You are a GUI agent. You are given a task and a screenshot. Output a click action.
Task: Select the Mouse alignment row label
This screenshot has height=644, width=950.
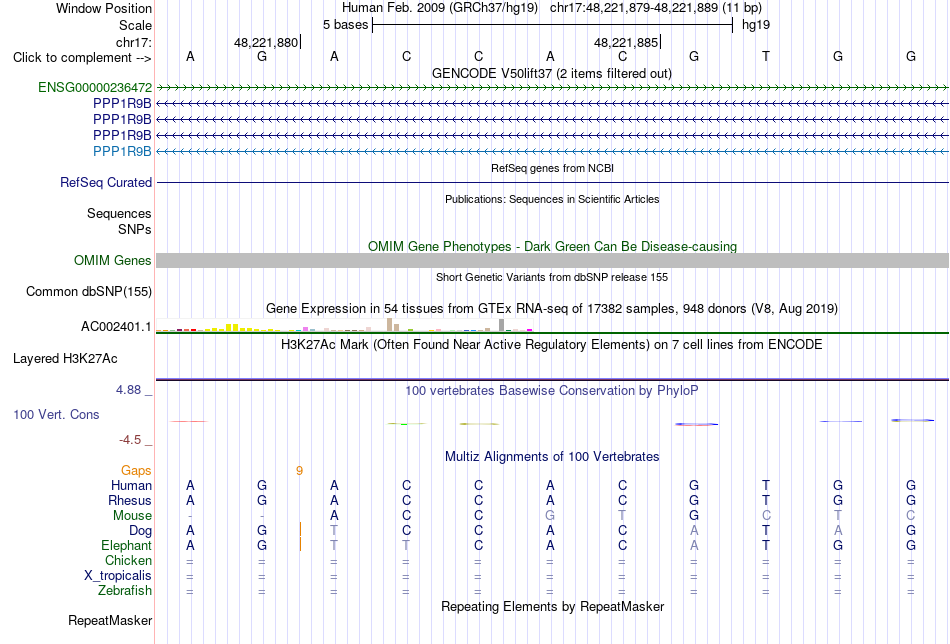tap(132, 516)
